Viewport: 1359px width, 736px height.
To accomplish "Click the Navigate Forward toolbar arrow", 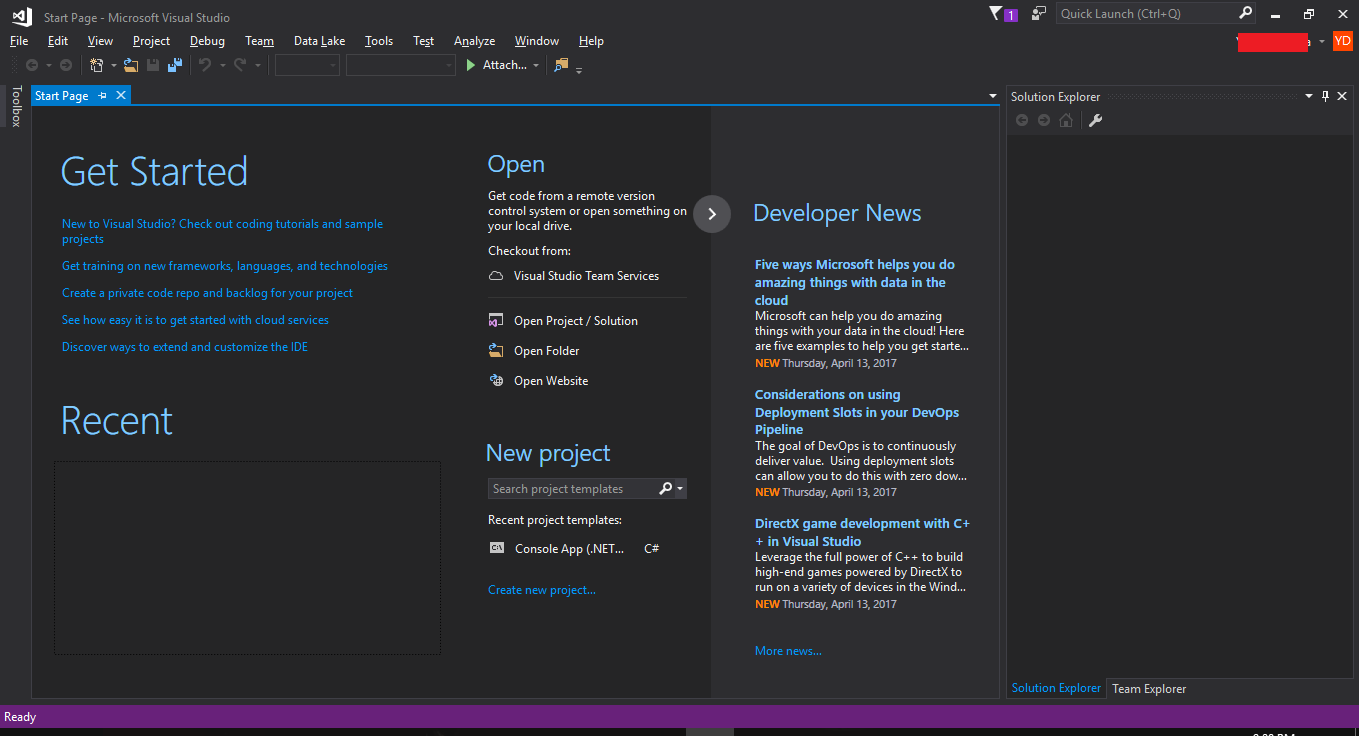I will coord(66,65).
